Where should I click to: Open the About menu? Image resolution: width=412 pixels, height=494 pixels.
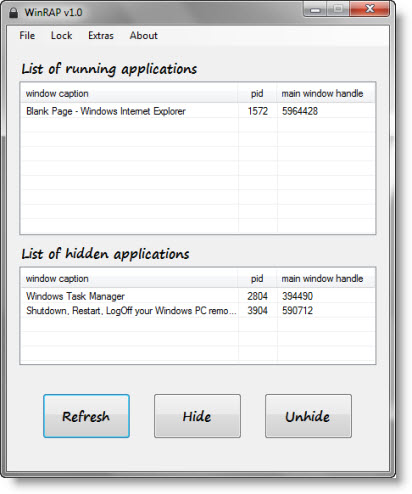[x=143, y=35]
